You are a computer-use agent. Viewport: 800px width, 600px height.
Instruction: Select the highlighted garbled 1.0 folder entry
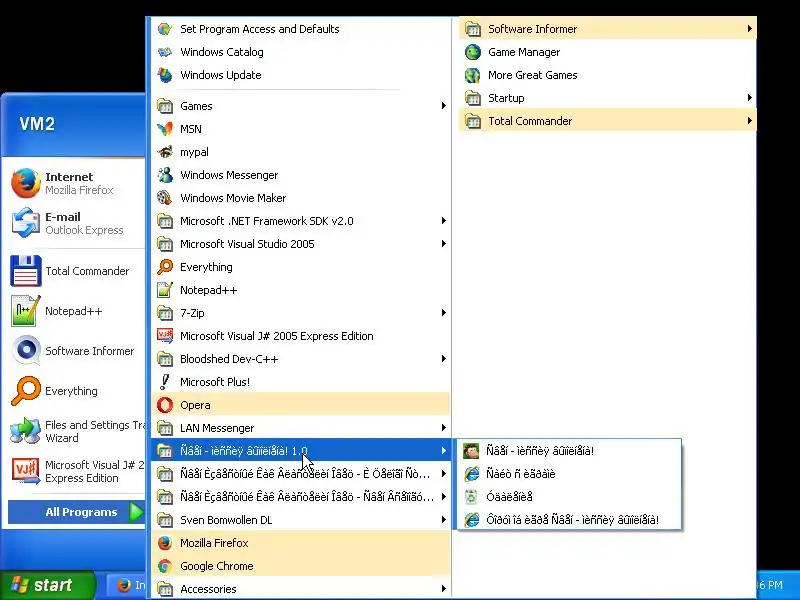tap(301, 451)
